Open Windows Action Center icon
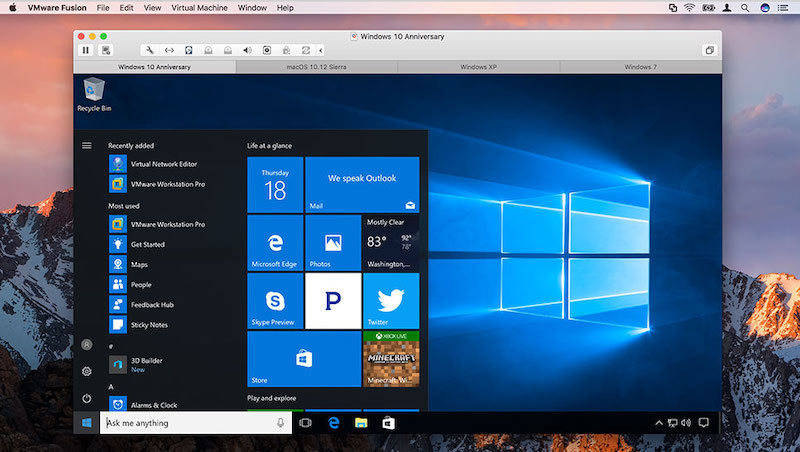Viewport: 800px width, 452px height. click(x=704, y=423)
